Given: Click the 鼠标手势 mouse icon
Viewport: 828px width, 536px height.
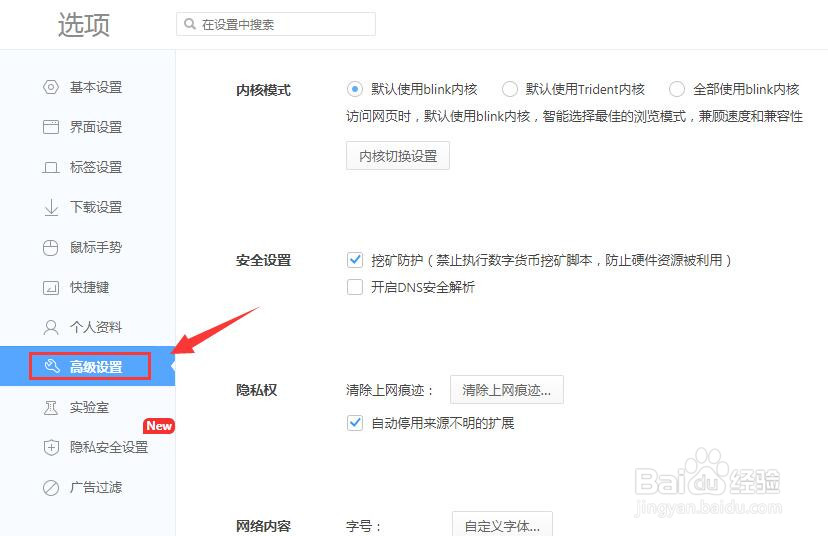Looking at the screenshot, I should click(51, 248).
